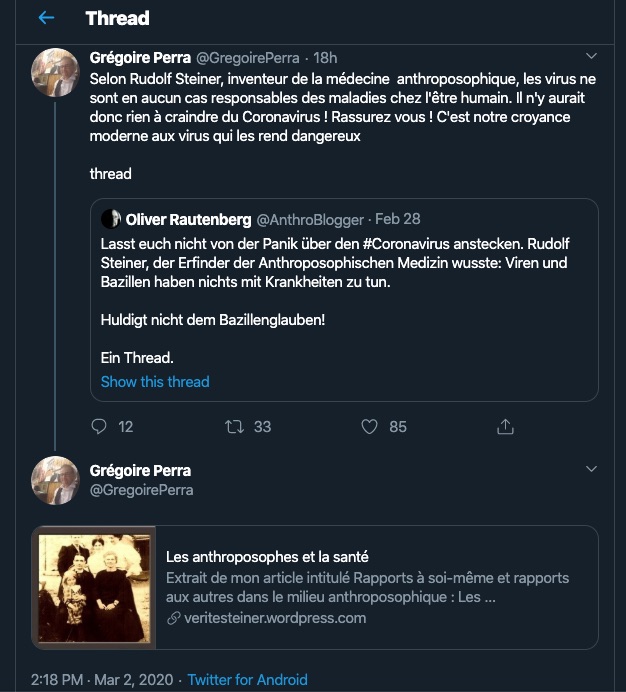Image resolution: width=626 pixels, height=692 pixels.
Task: Click the 18h timestamp on first tweet
Action: tap(325, 57)
